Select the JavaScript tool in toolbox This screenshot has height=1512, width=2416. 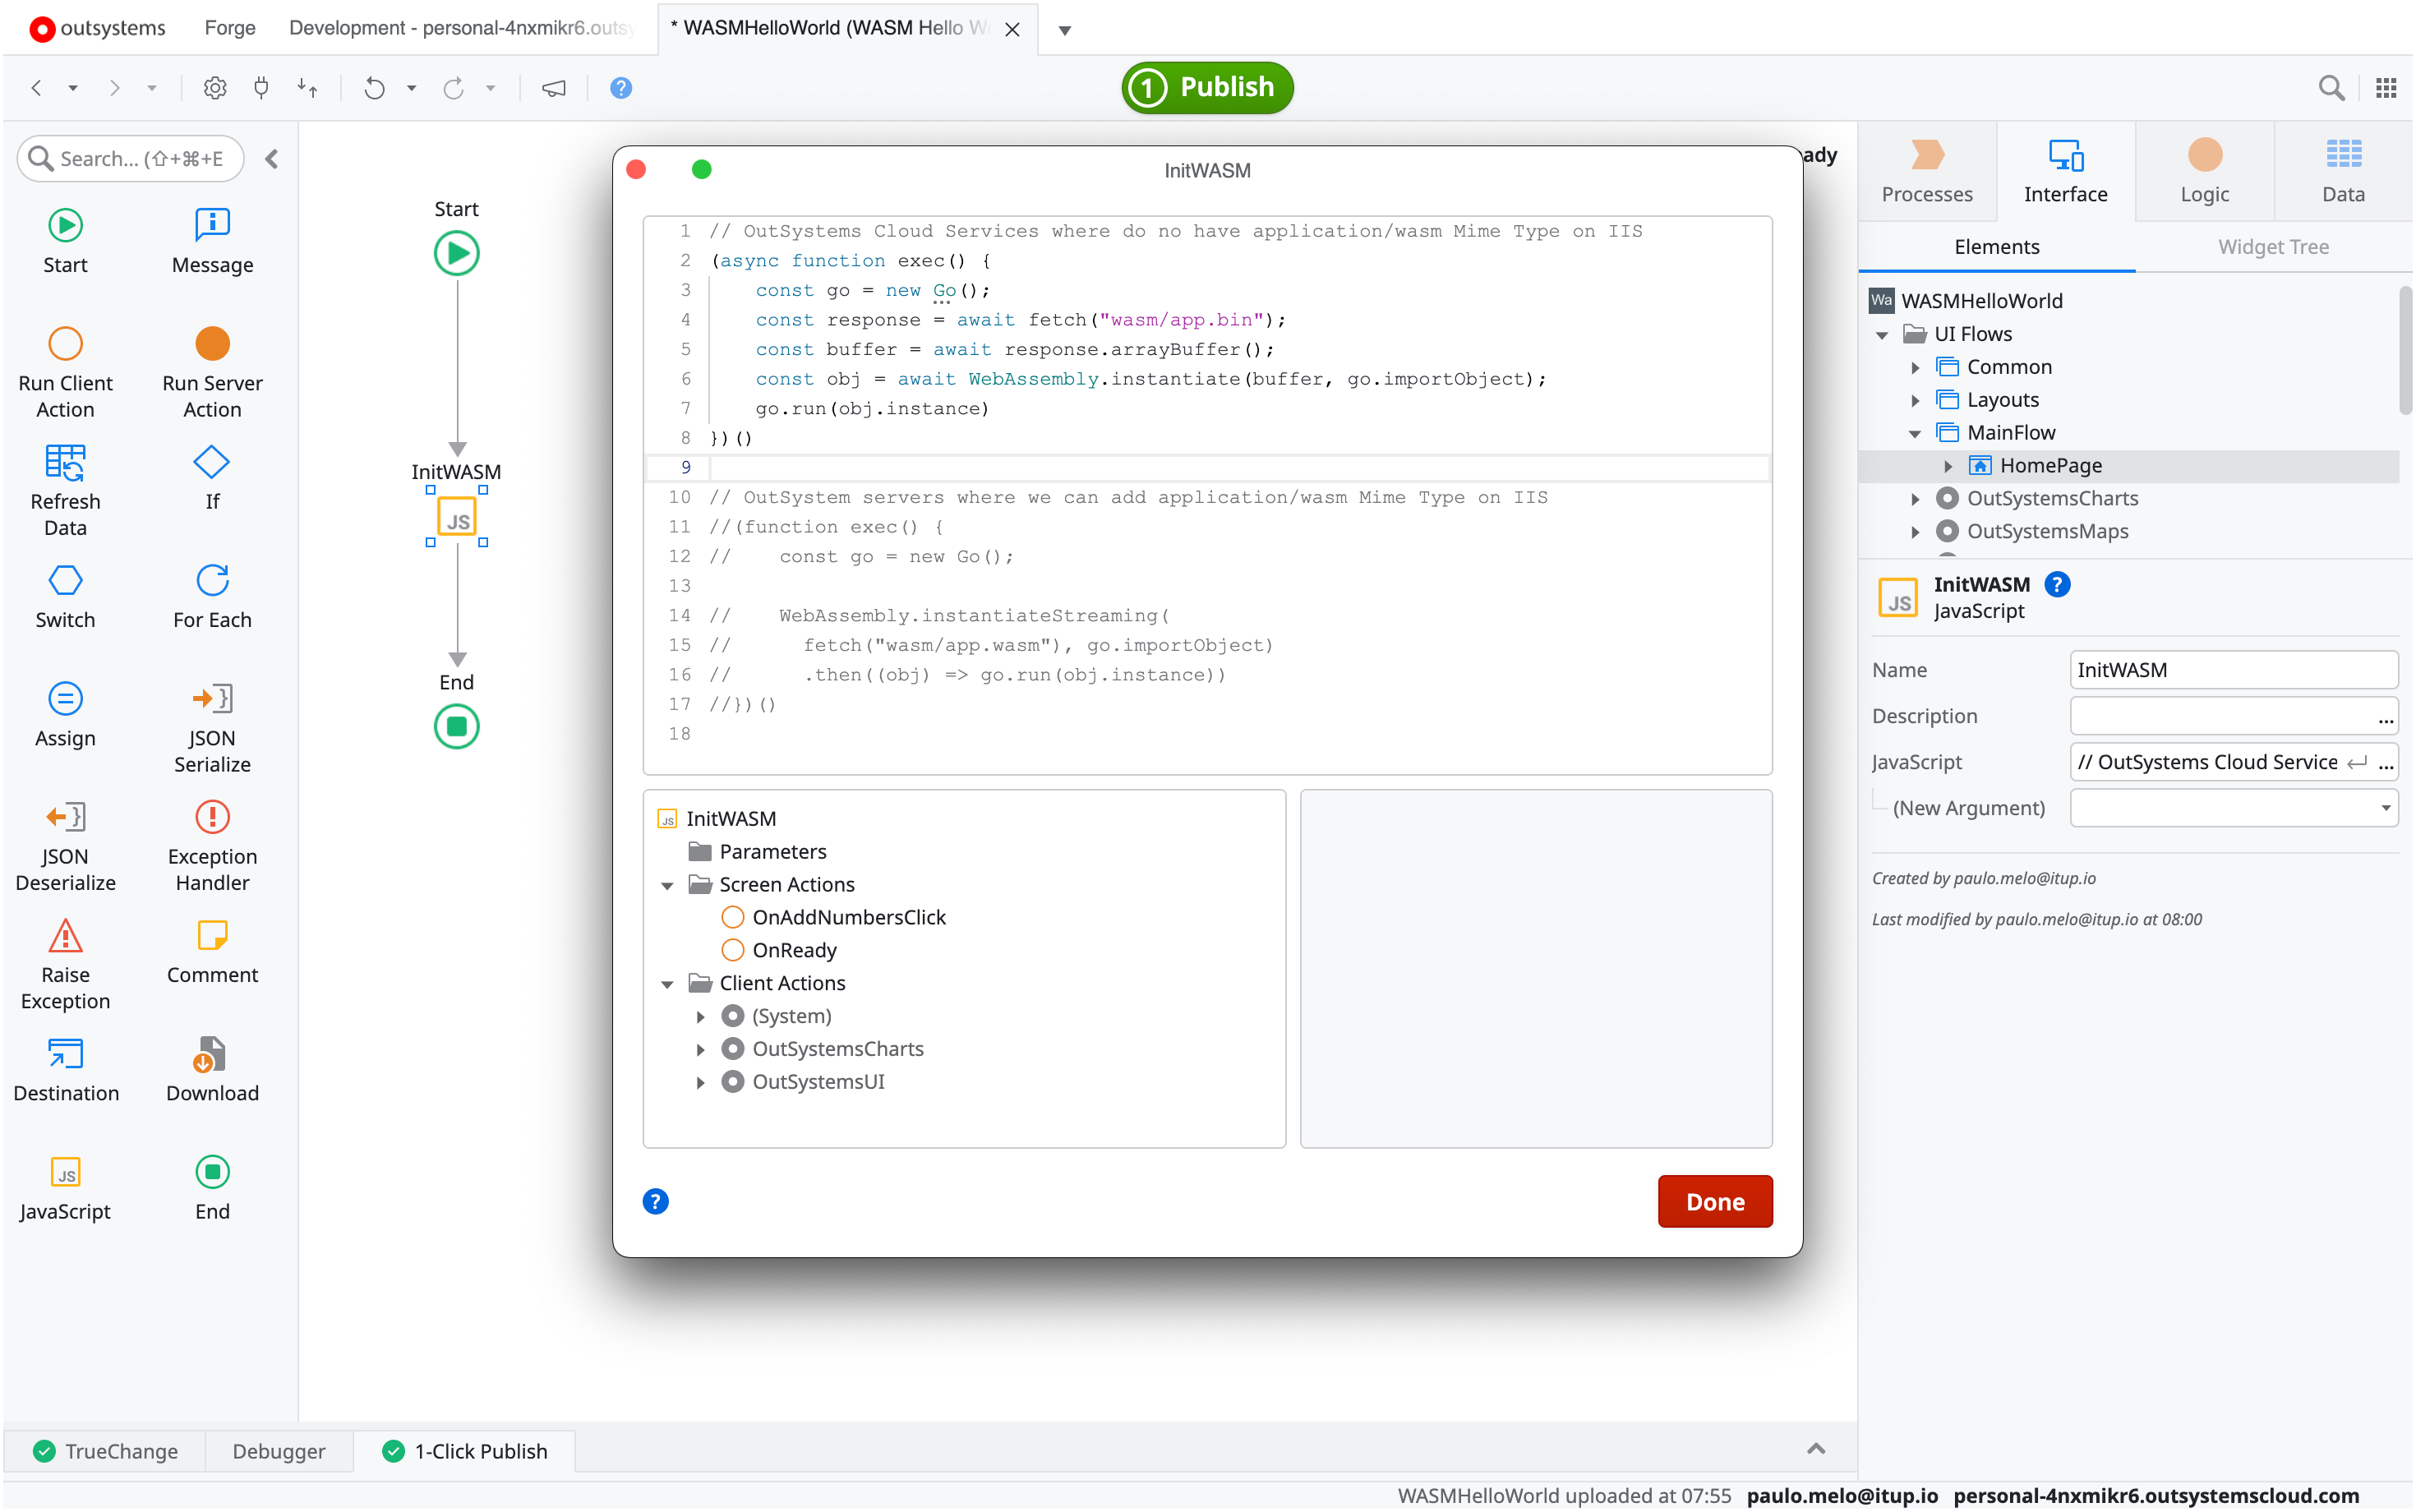pyautogui.click(x=65, y=1187)
